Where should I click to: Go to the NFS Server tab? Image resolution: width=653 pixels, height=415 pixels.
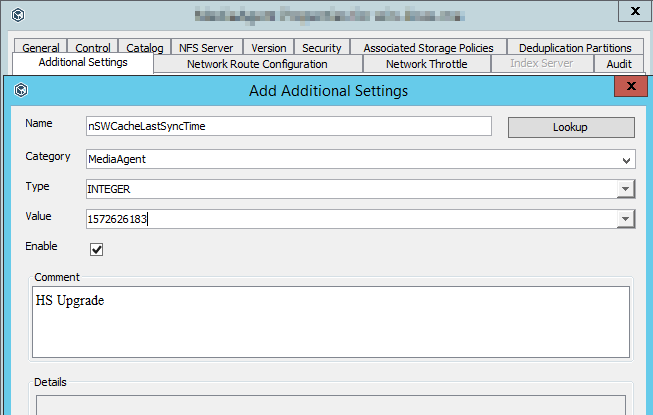point(207,47)
